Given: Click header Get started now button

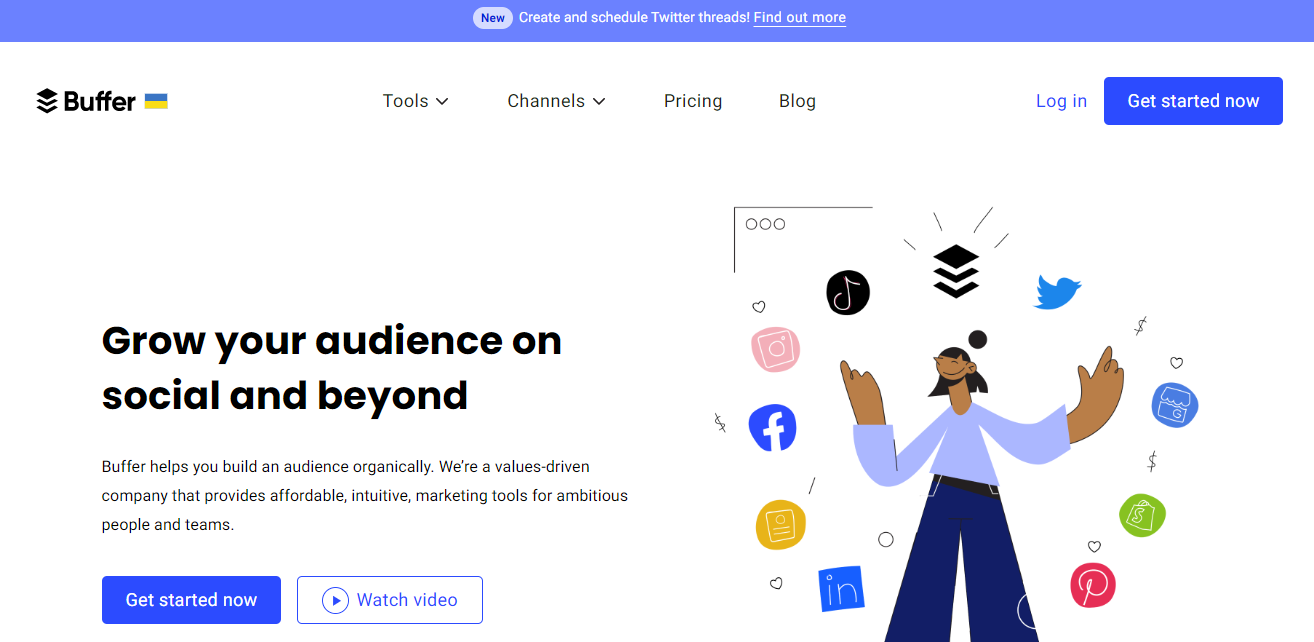Looking at the screenshot, I should [x=1193, y=101].
